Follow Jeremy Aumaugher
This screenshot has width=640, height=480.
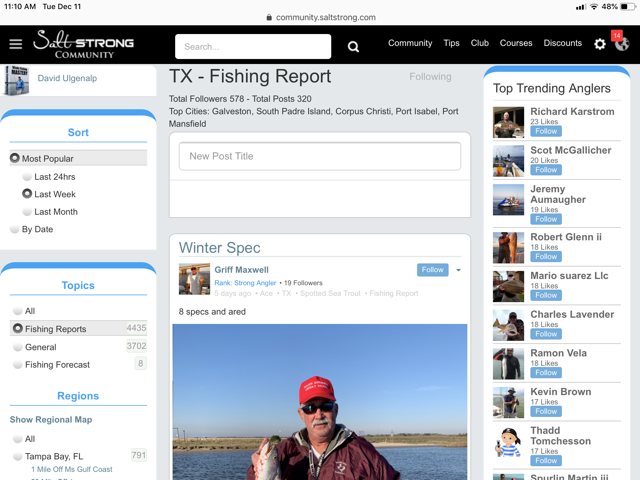tap(546, 219)
